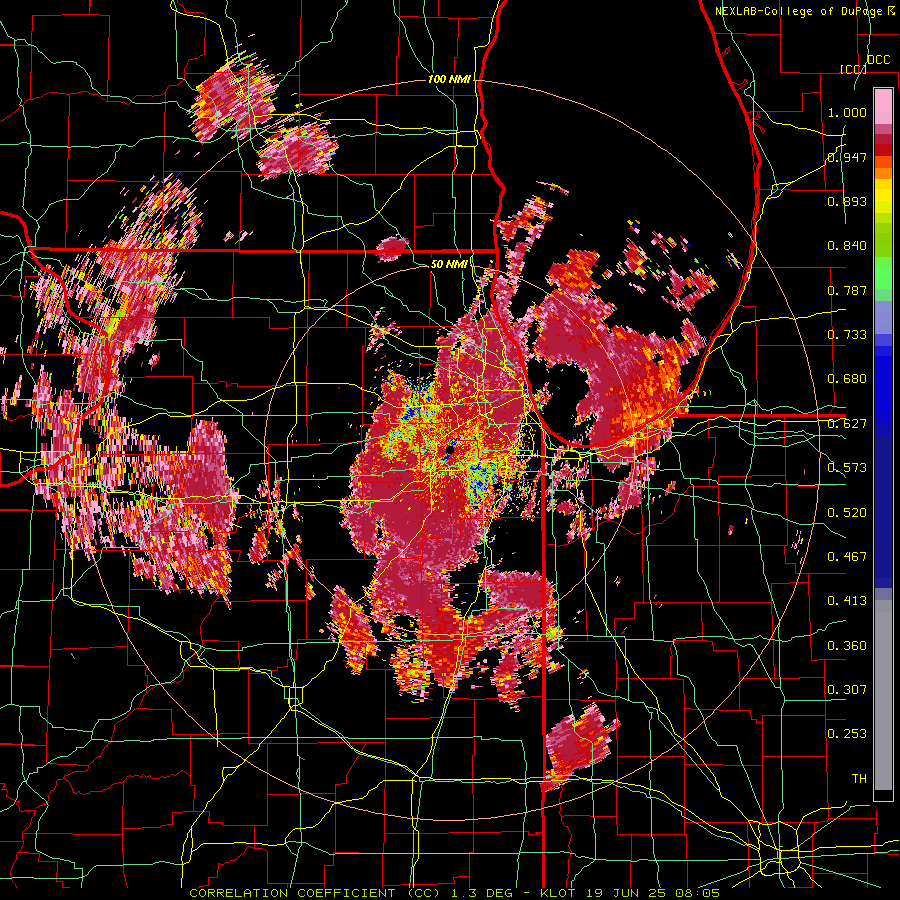The image size is (900, 900).
Task: Click the 0.840 scale value
Action: tap(847, 246)
